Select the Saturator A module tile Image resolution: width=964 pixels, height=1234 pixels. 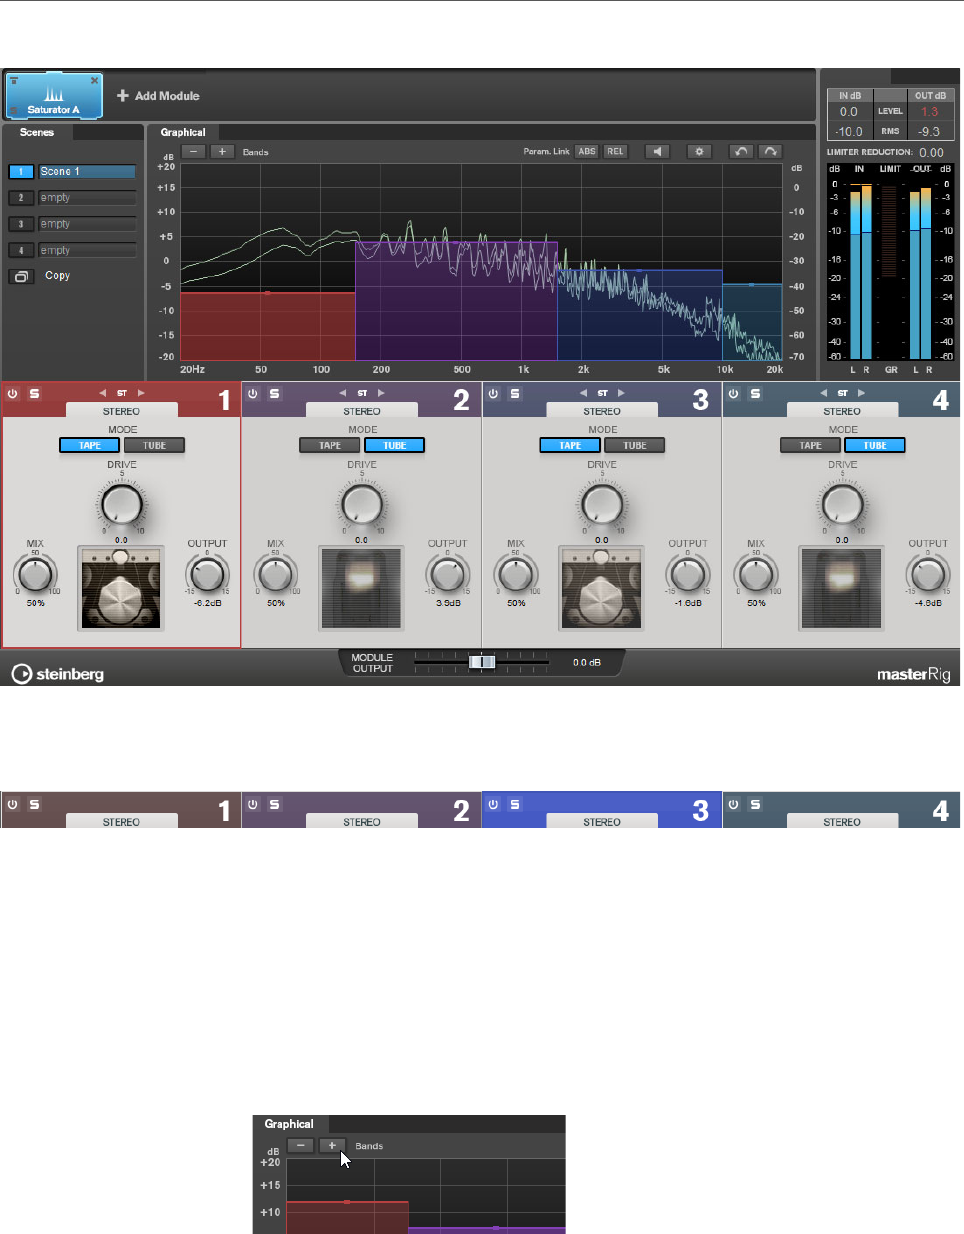54,96
